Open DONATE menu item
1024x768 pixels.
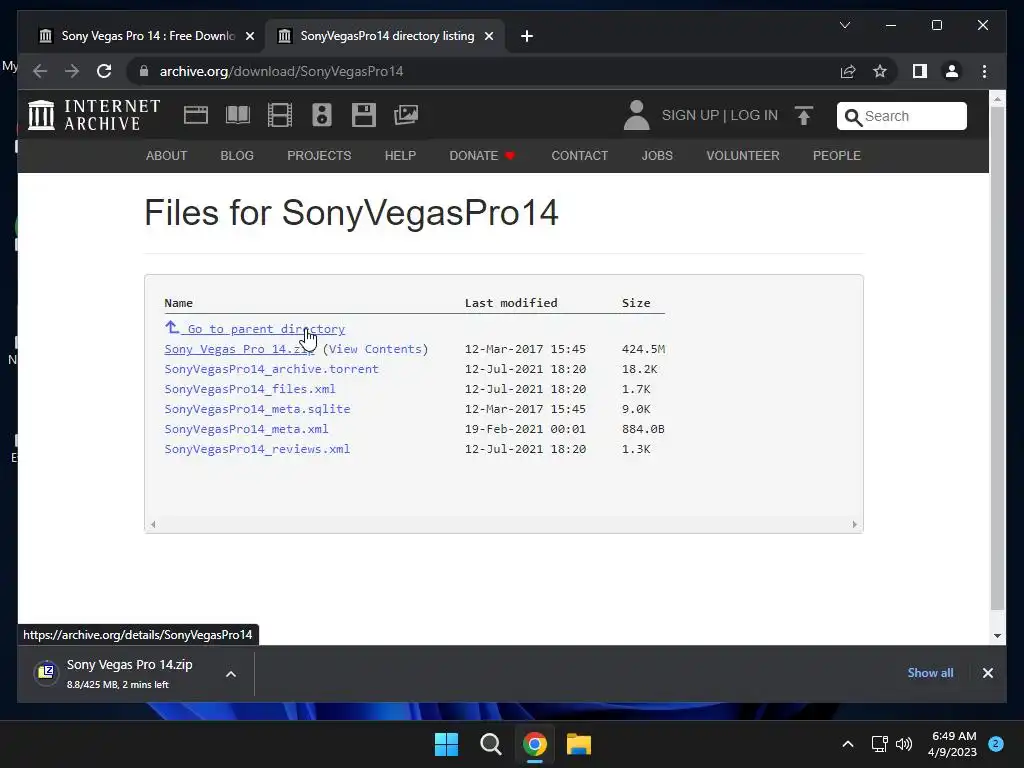pos(482,155)
